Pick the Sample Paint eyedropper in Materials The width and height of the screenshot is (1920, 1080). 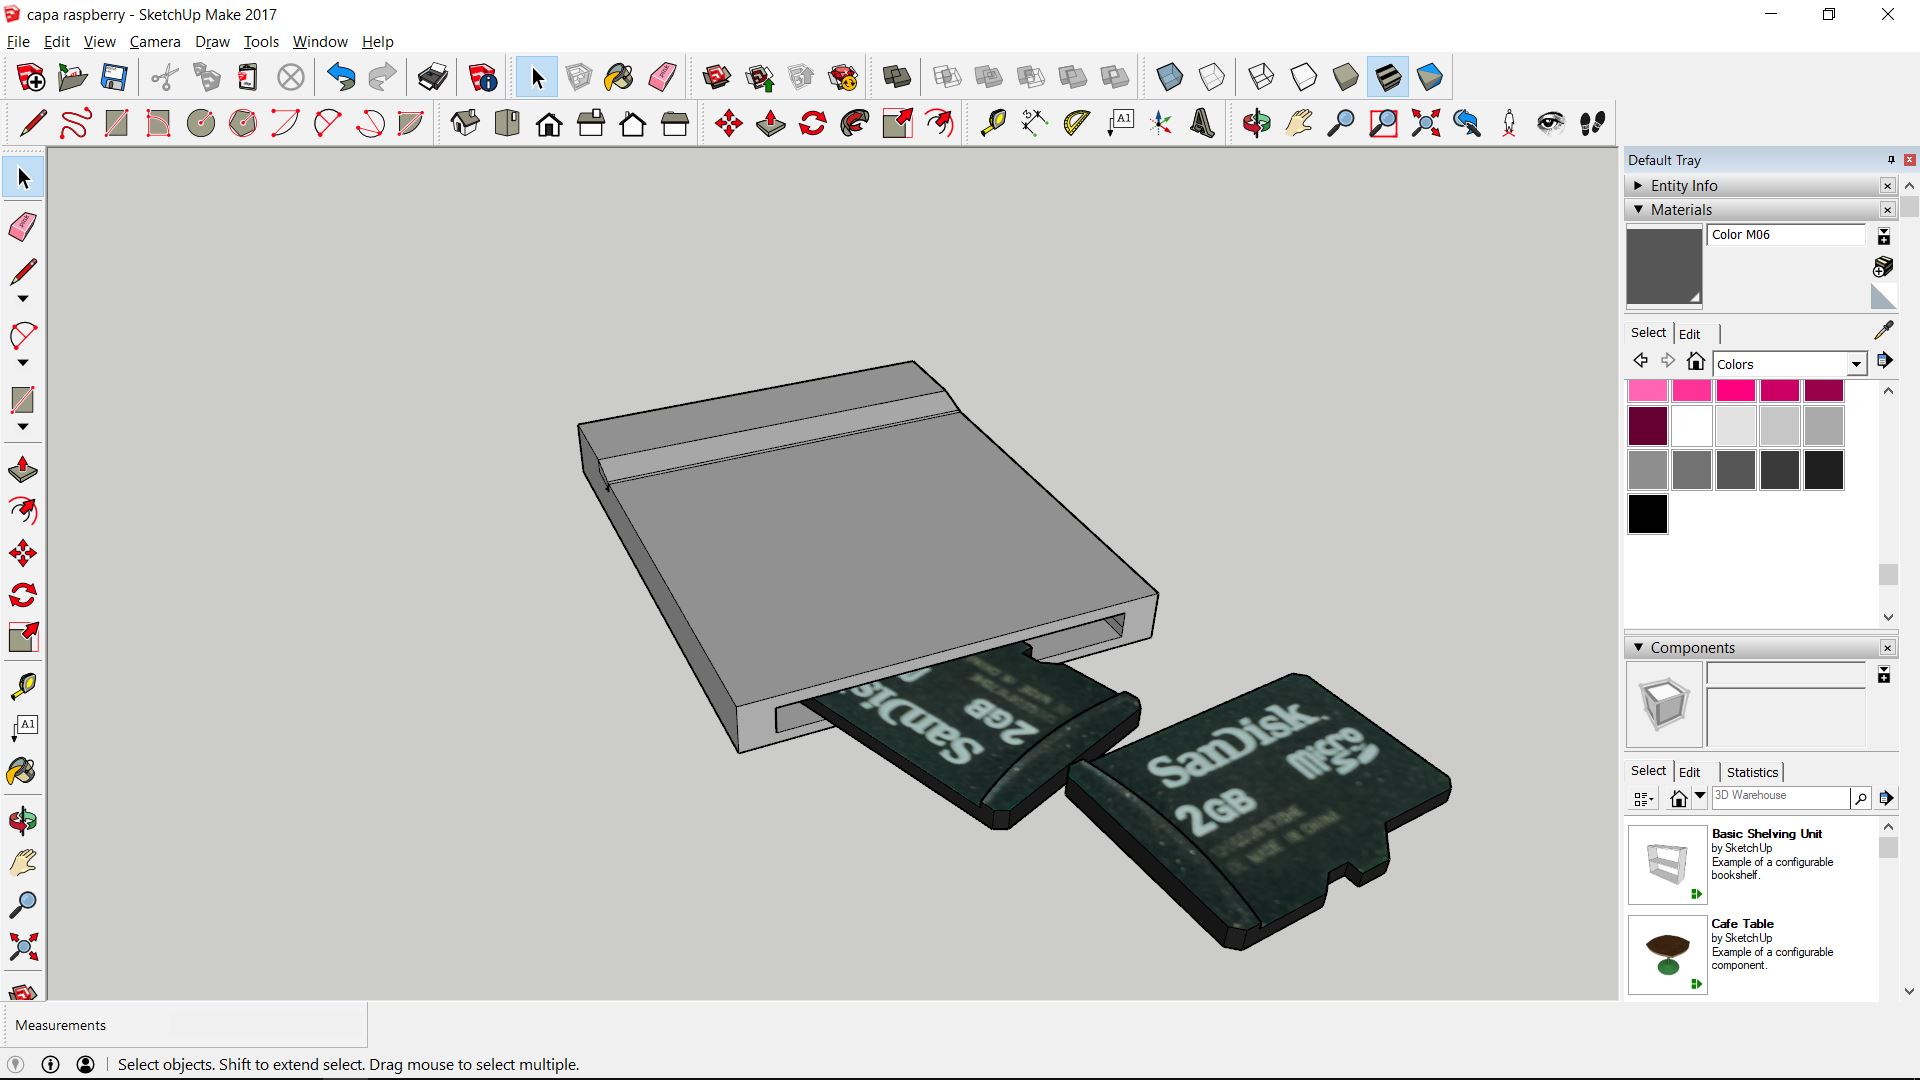click(x=1884, y=330)
